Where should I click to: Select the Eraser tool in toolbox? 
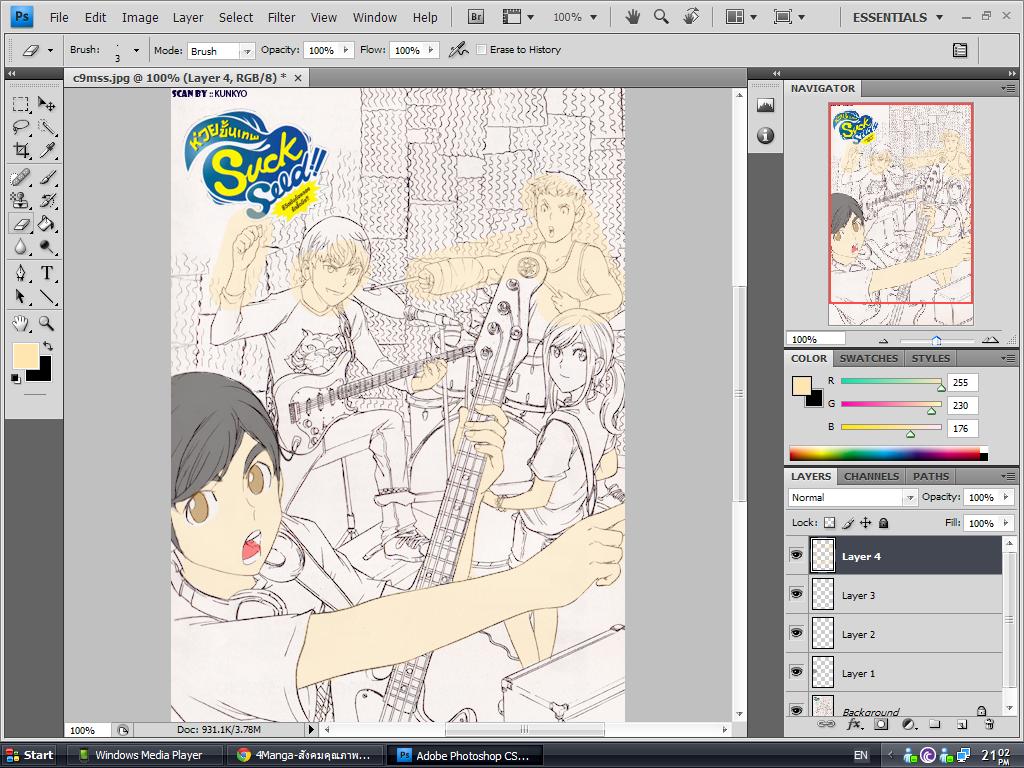coord(21,224)
